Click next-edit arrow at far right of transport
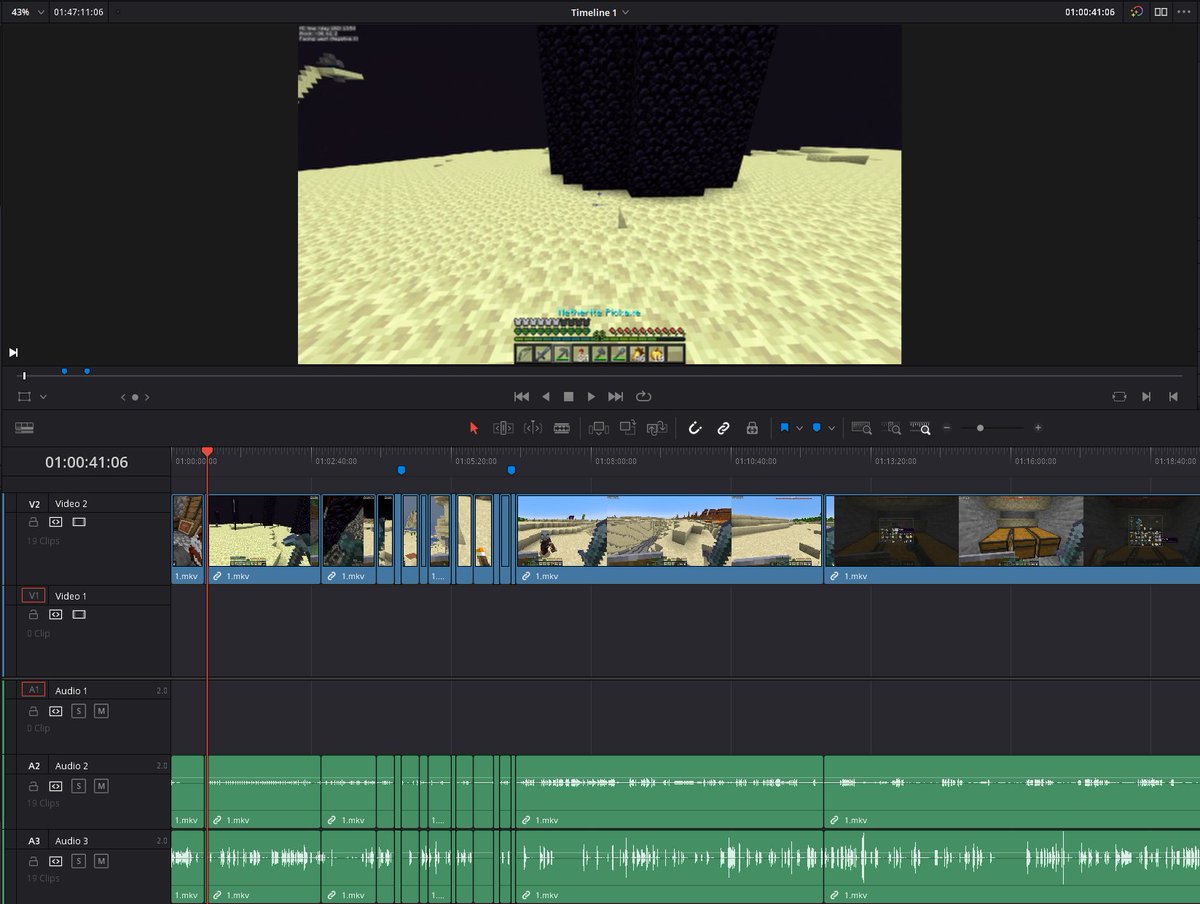This screenshot has width=1200, height=904. pos(1147,397)
